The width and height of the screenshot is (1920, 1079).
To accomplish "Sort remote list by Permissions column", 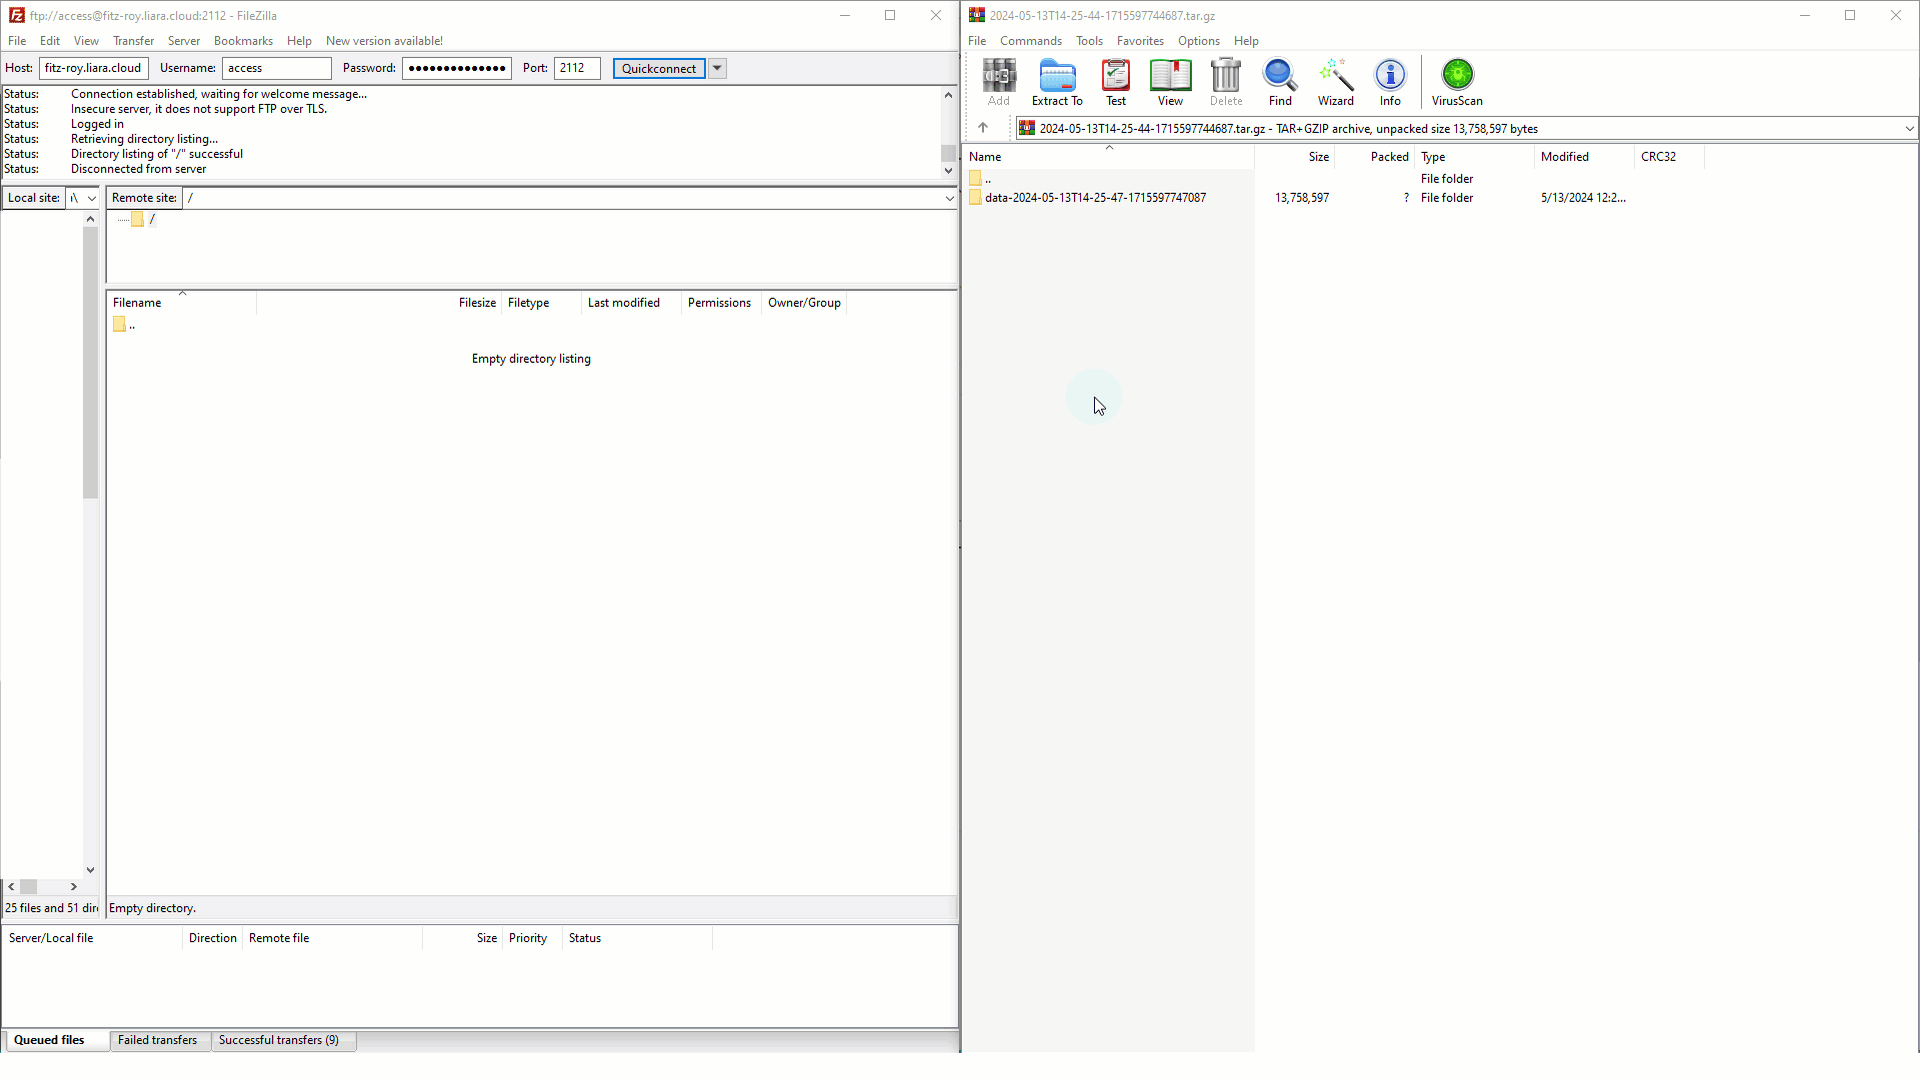I will pos(721,303).
